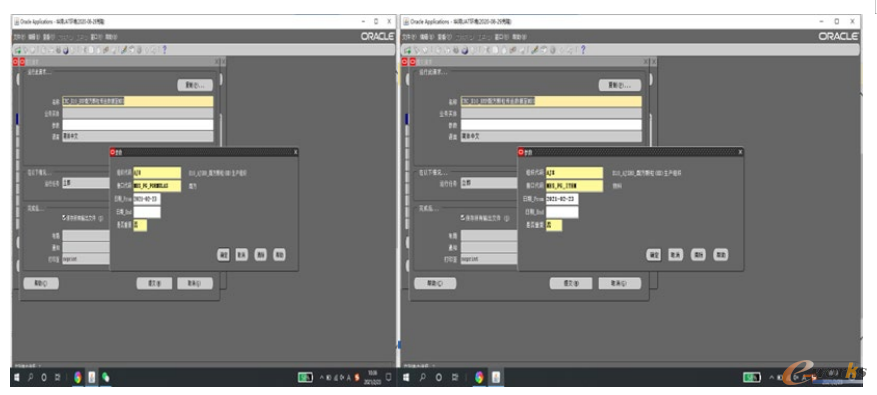This screenshot has height=395, width=877.
Task: Open the Windows Start menu on the first taskbar
Action: pos(17,378)
